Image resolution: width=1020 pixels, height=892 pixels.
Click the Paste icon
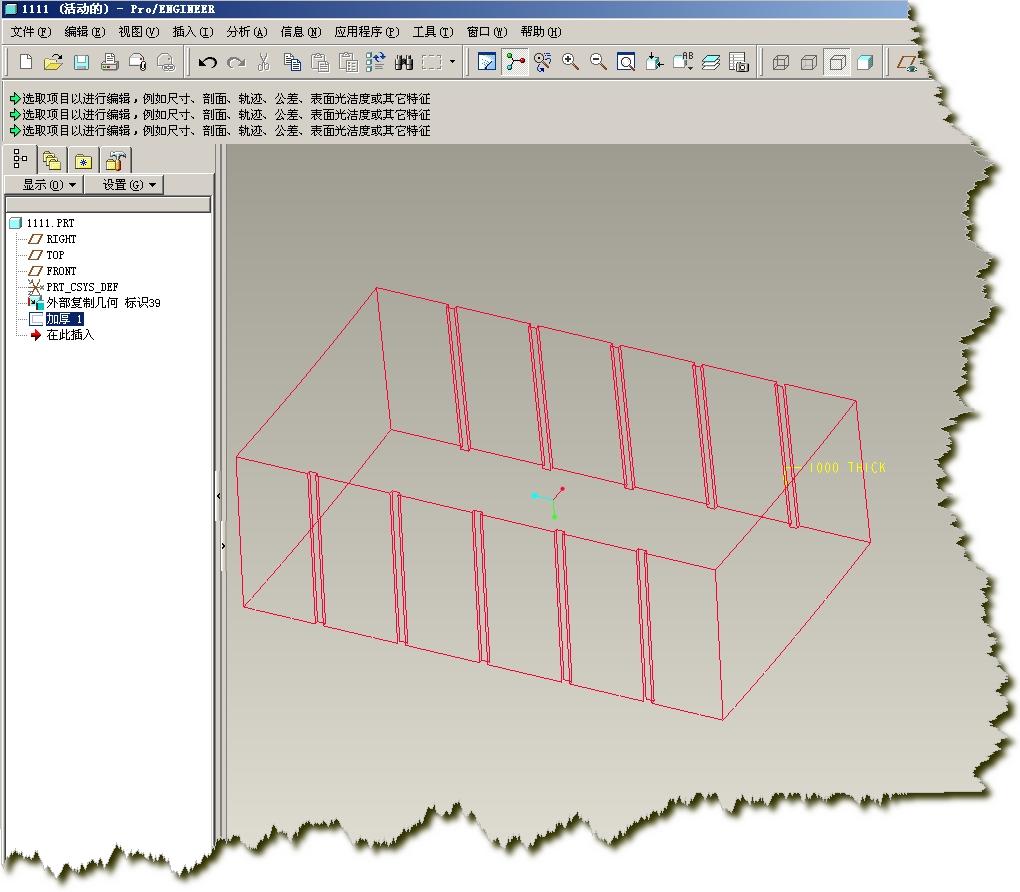(320, 62)
